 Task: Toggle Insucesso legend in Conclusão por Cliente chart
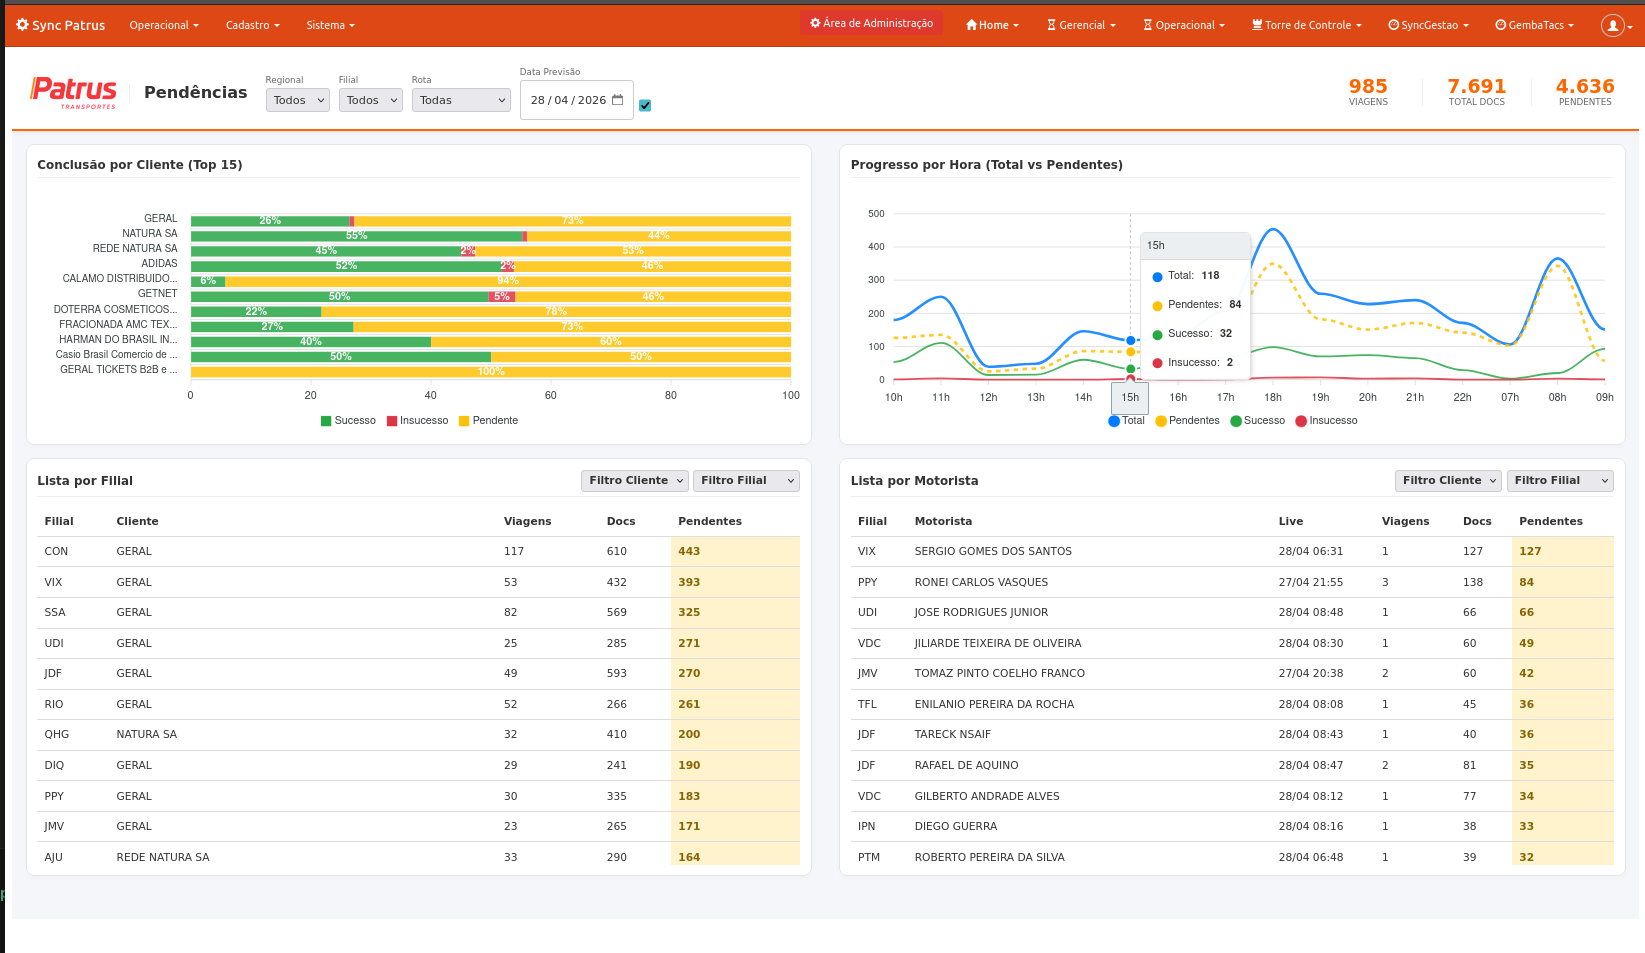[417, 421]
